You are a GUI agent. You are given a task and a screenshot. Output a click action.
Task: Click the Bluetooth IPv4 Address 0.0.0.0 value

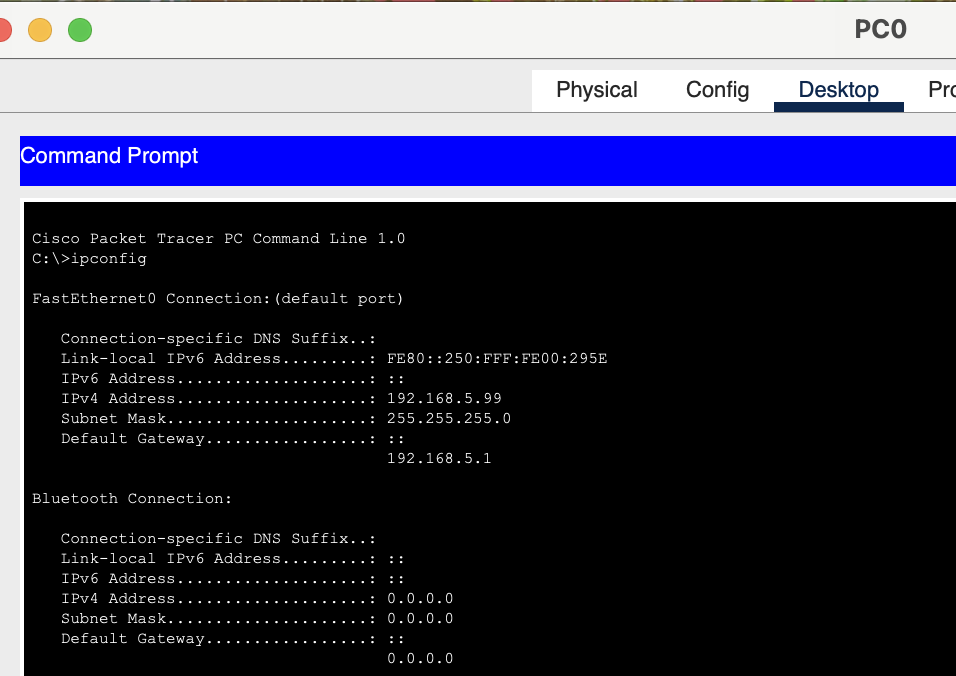[420, 599]
